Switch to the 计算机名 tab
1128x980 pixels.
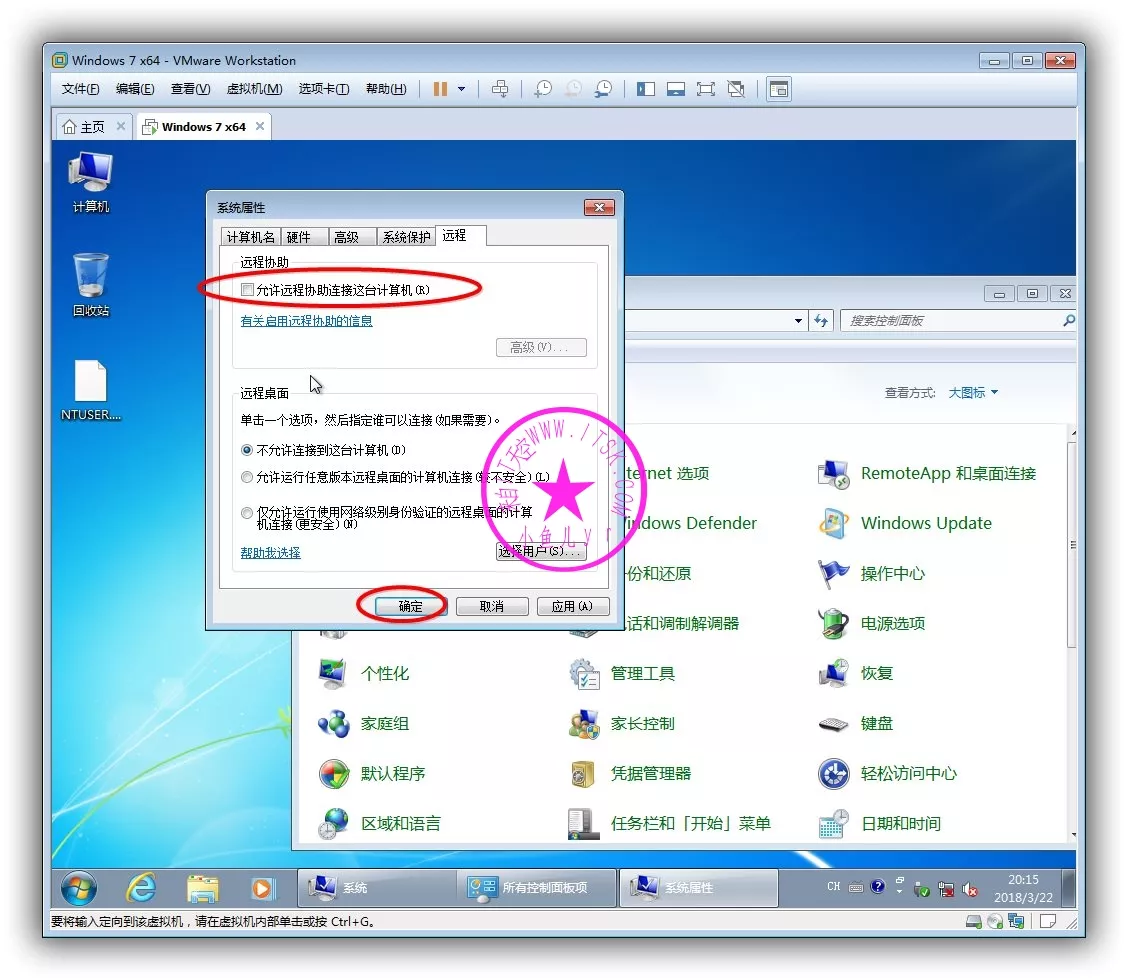[250, 237]
